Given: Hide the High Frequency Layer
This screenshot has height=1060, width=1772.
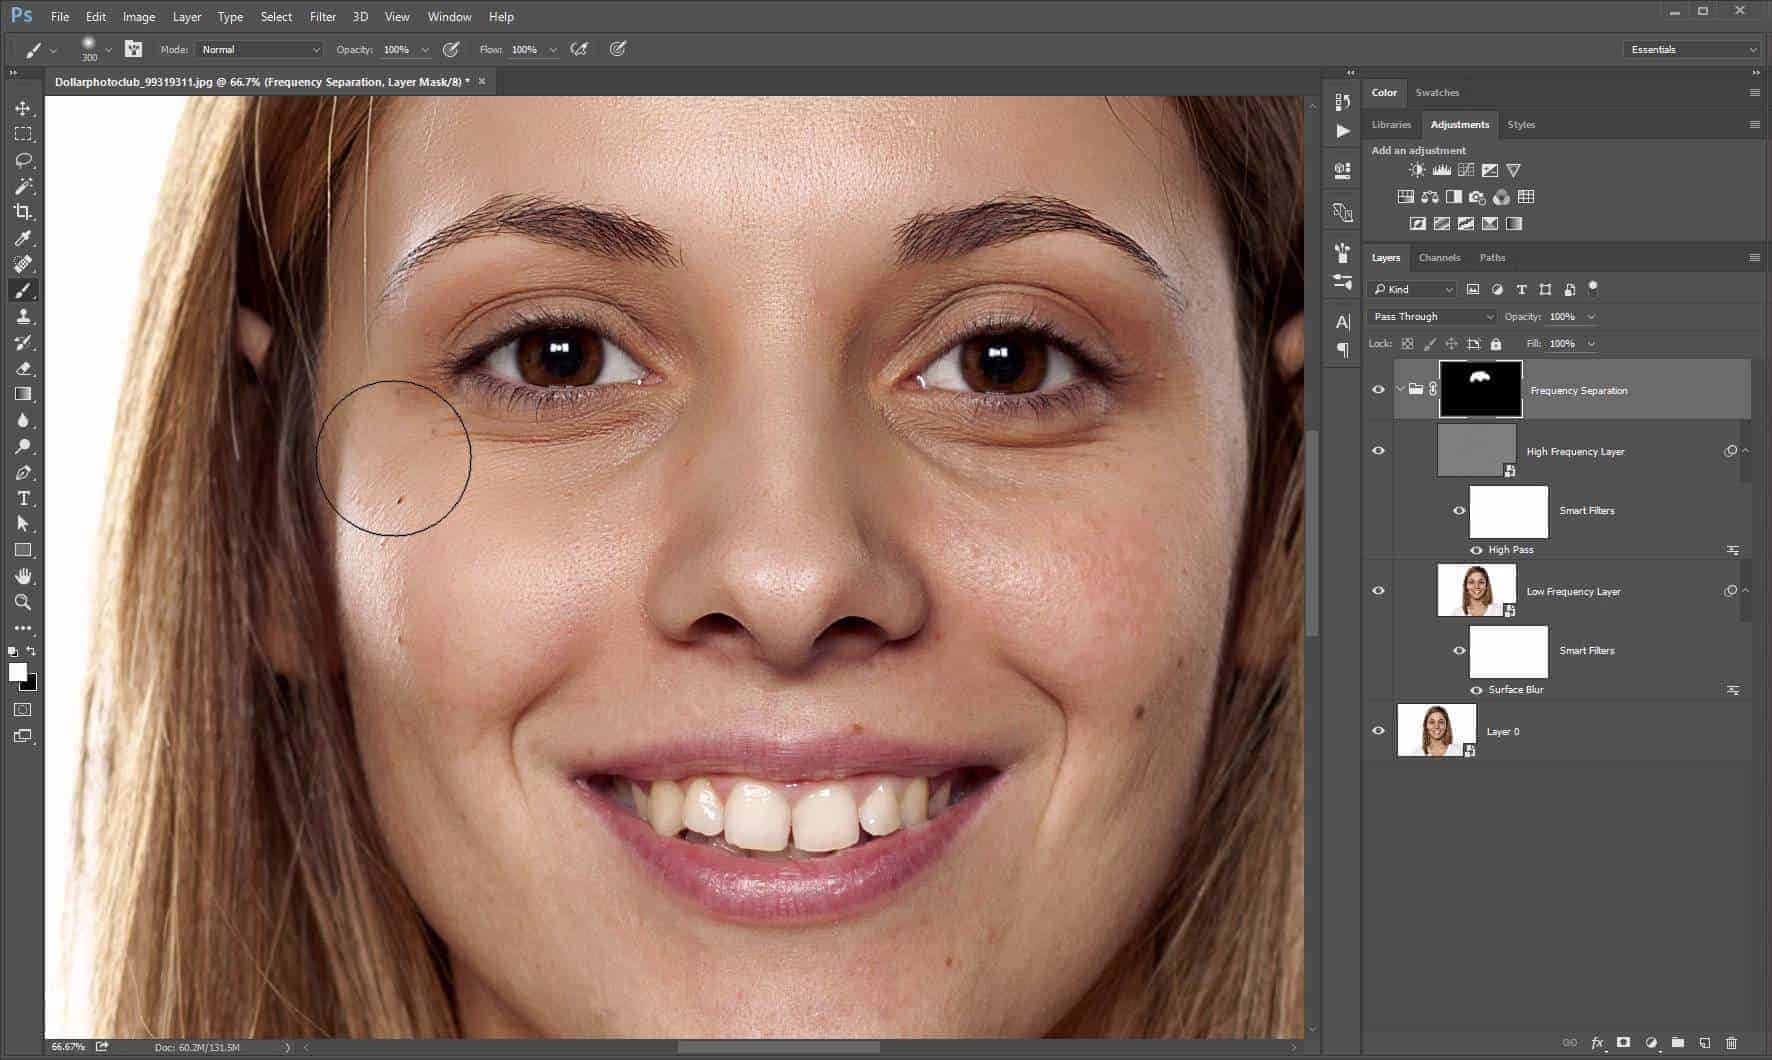Looking at the screenshot, I should [x=1379, y=450].
